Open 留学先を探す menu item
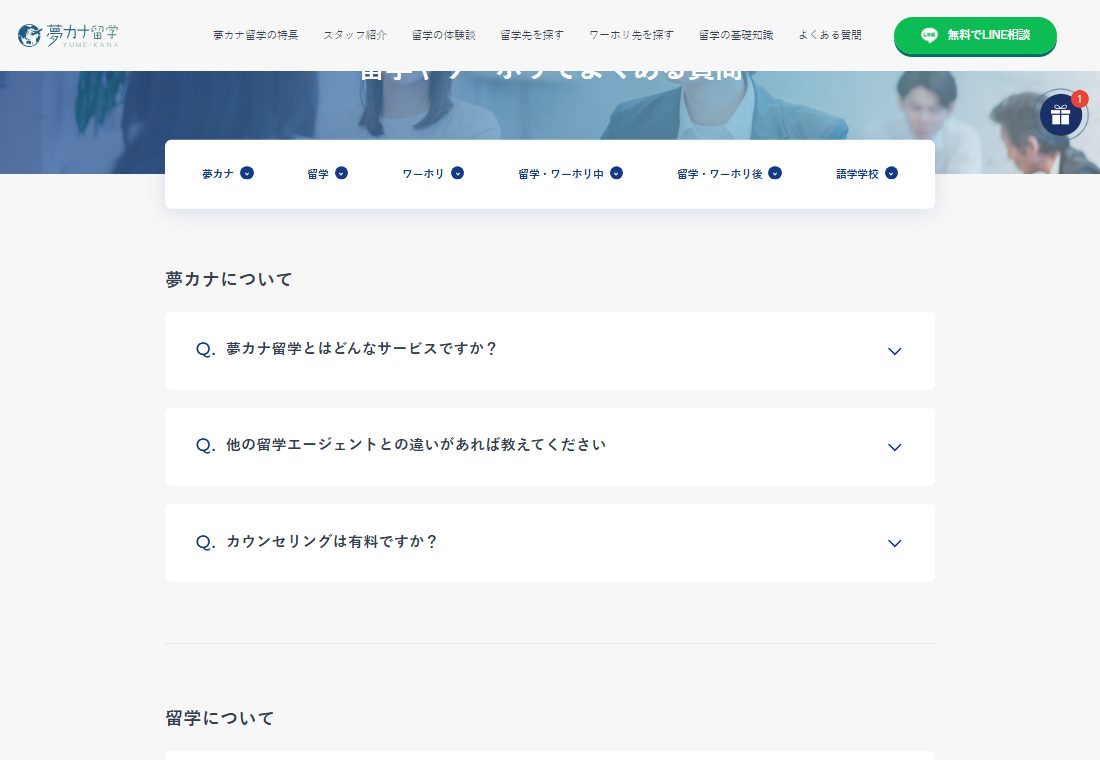 532,35
